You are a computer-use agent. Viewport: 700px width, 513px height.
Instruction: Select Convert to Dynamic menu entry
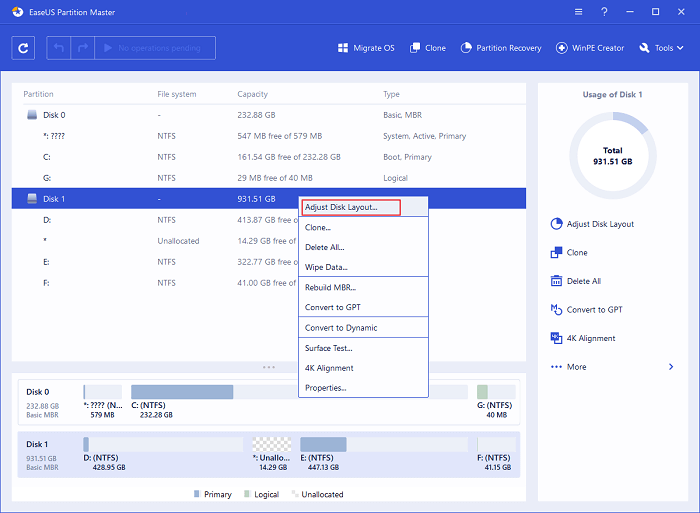pyautogui.click(x=341, y=328)
